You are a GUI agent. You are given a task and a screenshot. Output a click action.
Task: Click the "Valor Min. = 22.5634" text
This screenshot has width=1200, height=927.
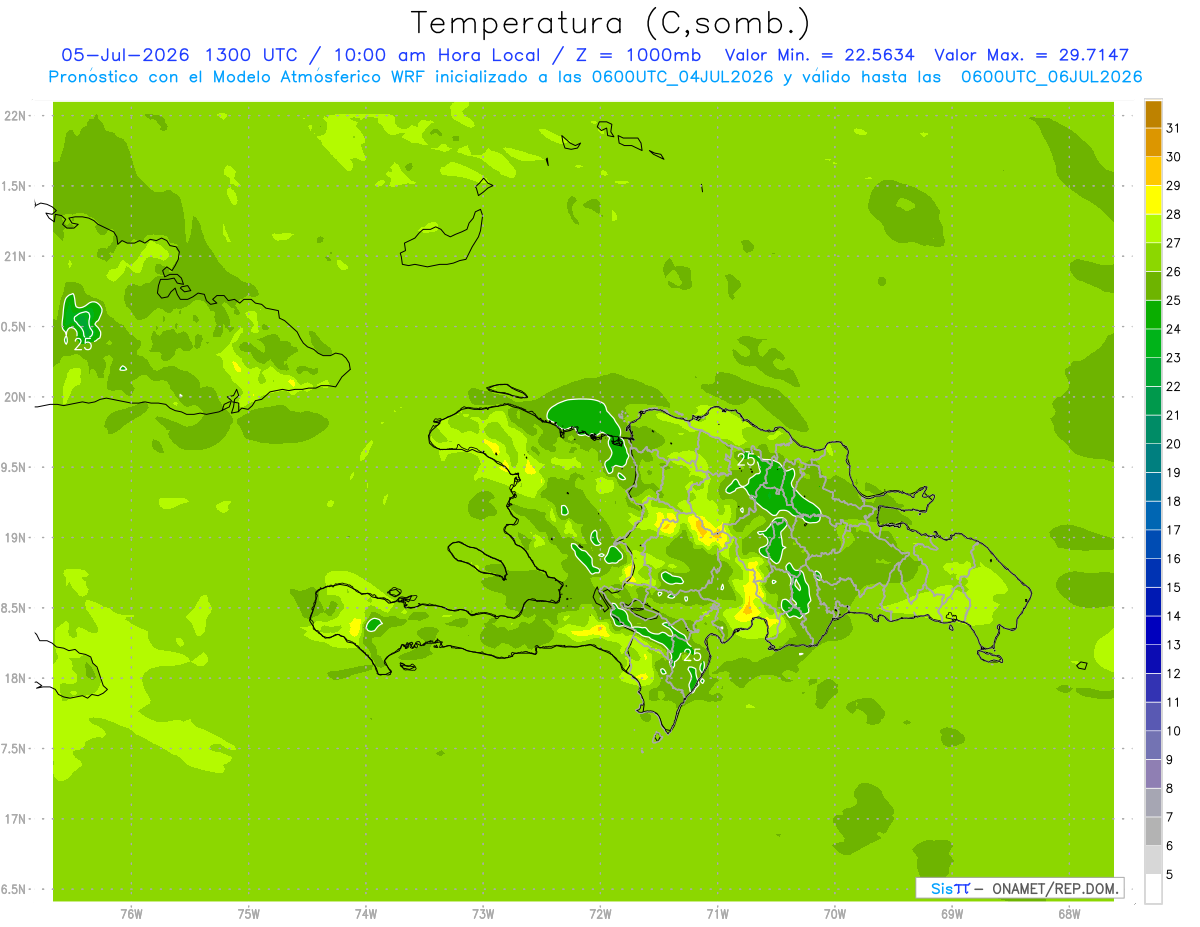[x=819, y=55]
